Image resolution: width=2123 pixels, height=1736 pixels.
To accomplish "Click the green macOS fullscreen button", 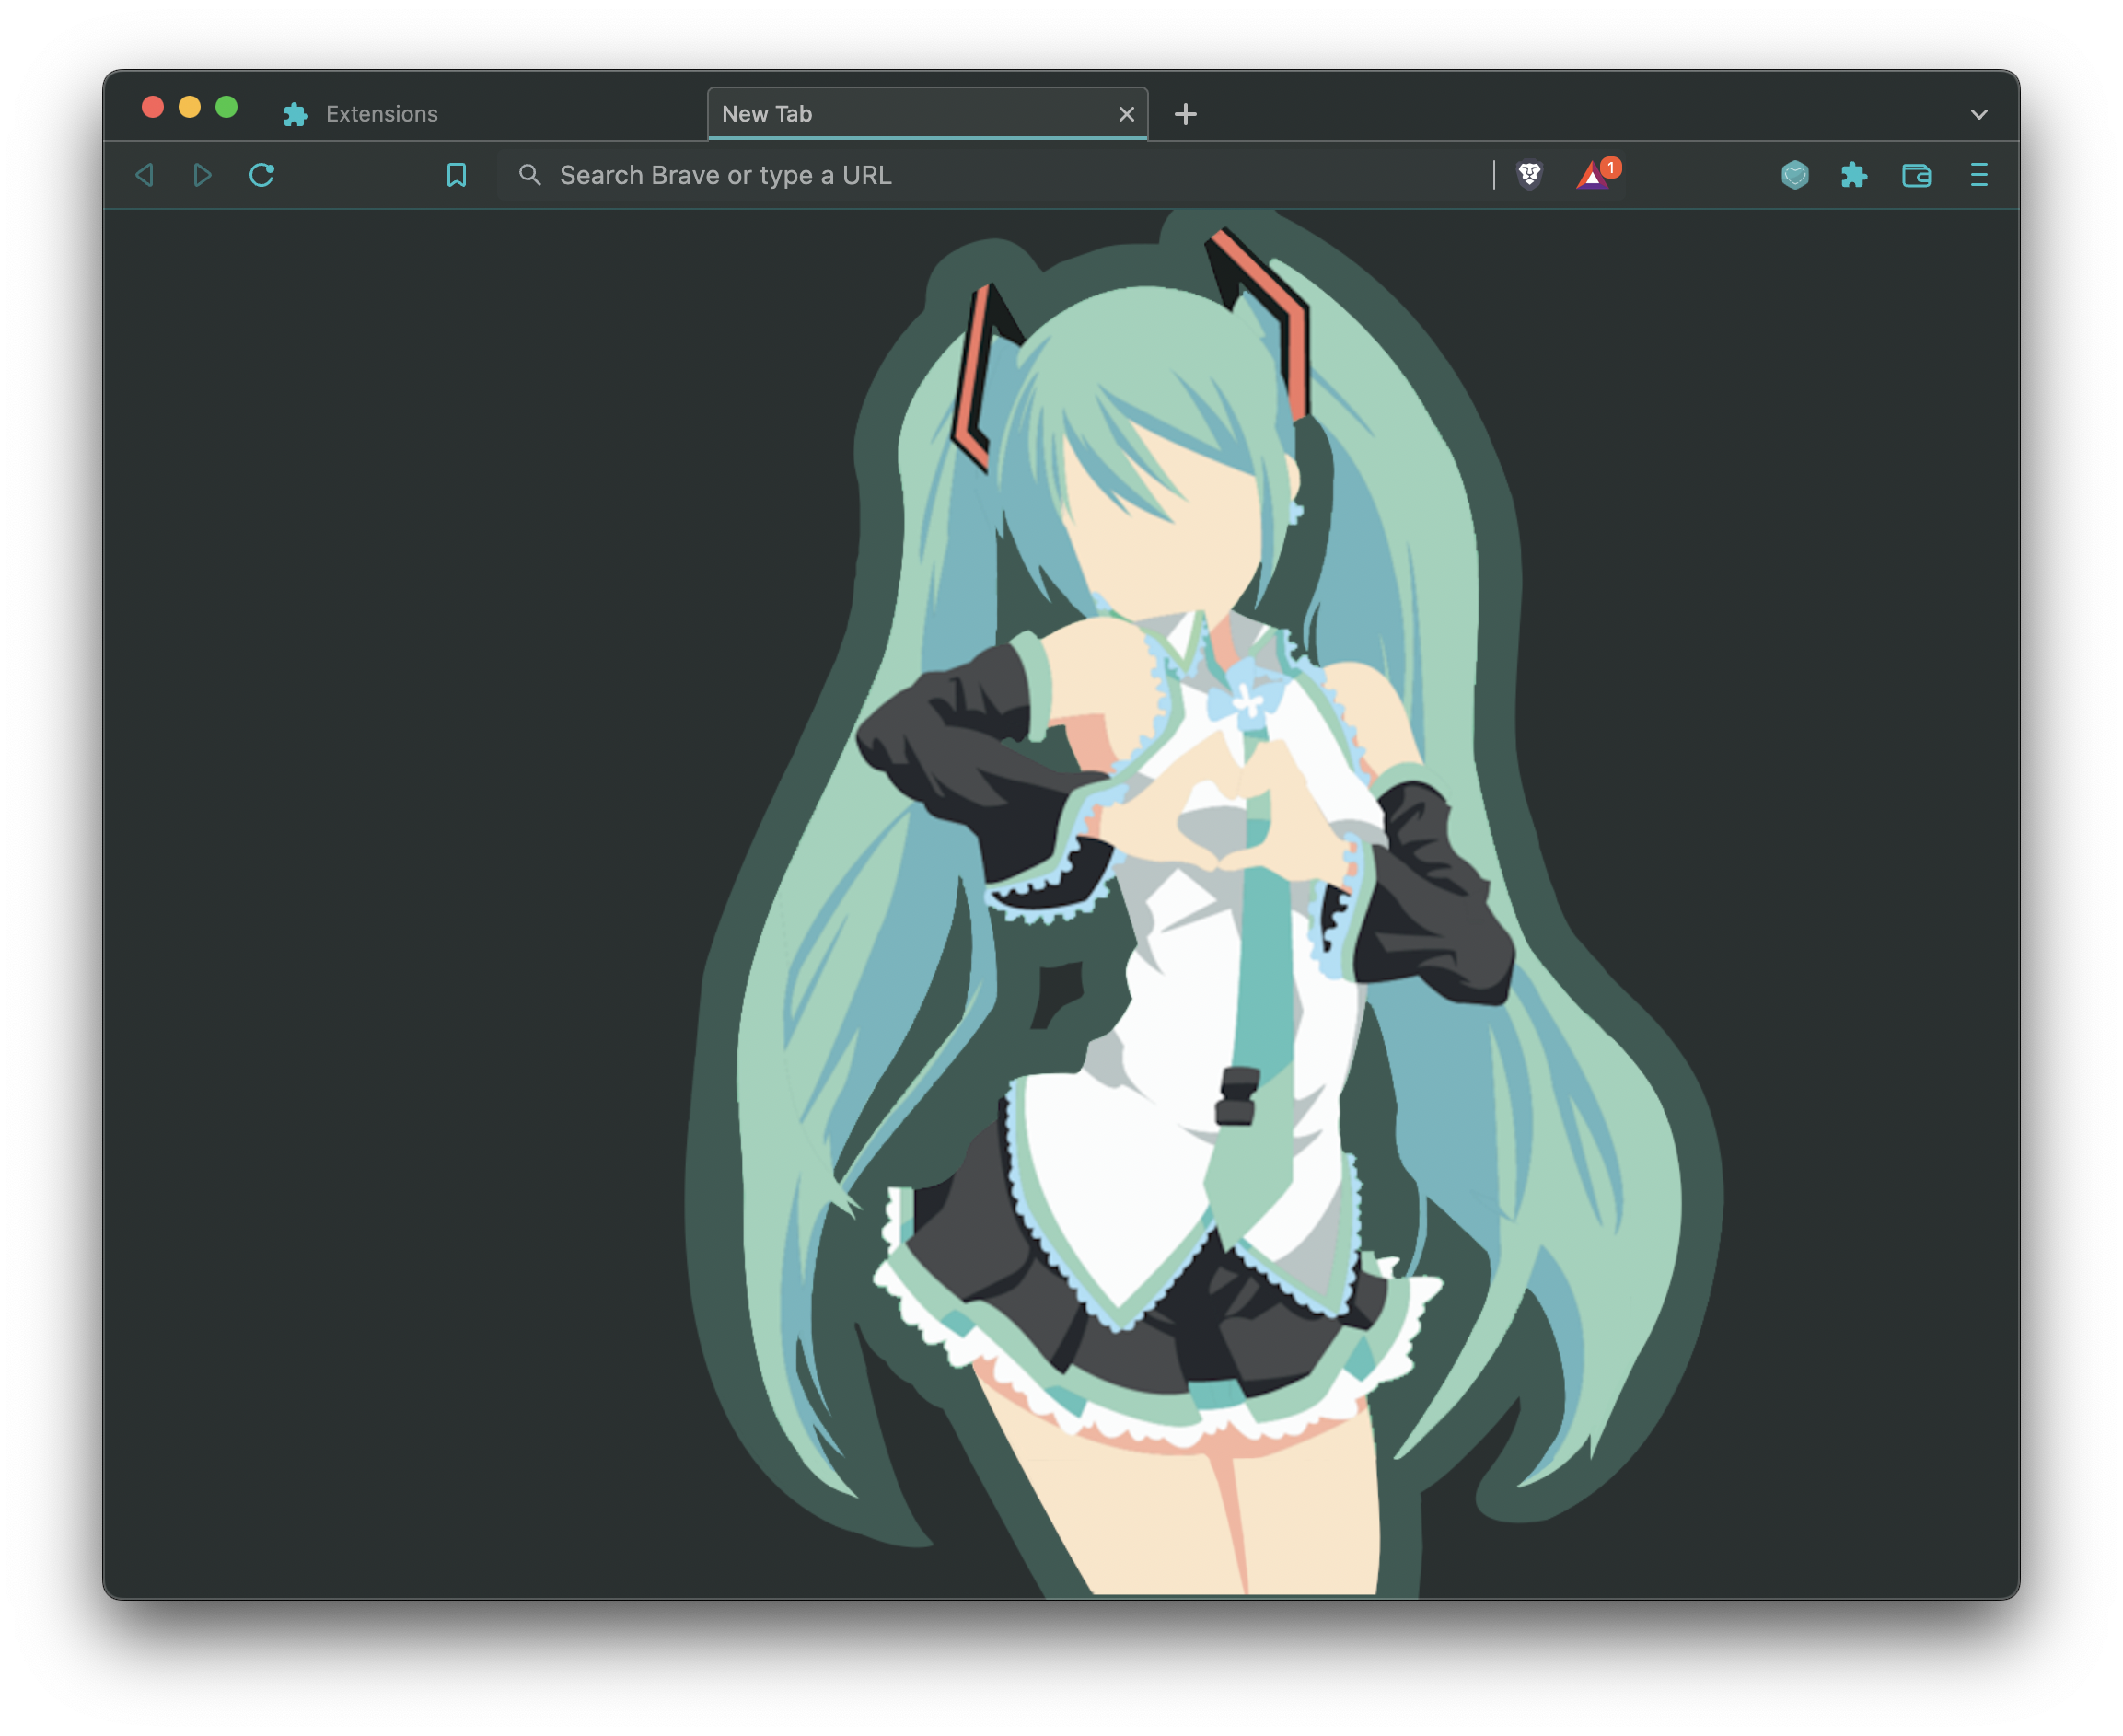I will click(227, 107).
